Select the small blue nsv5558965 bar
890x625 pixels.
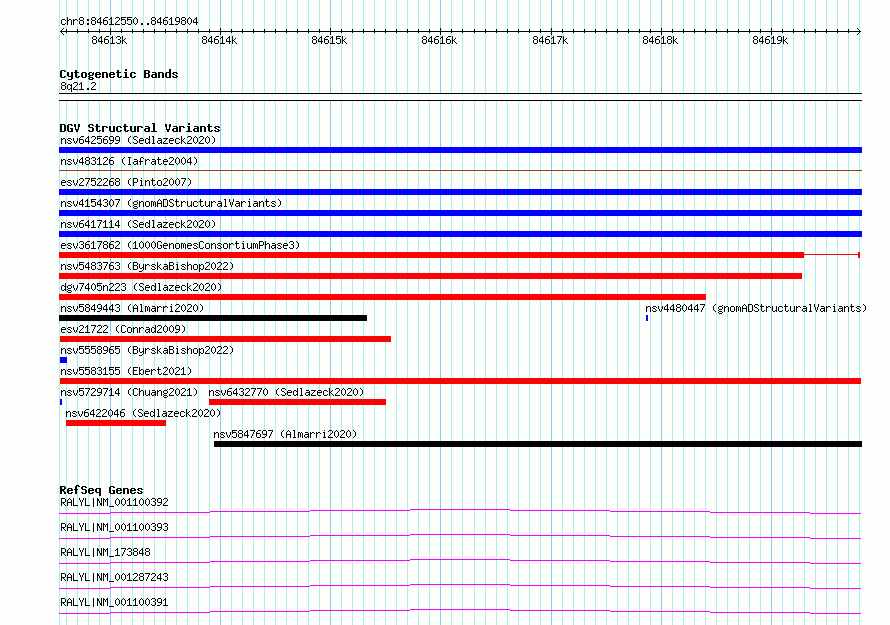64,360
